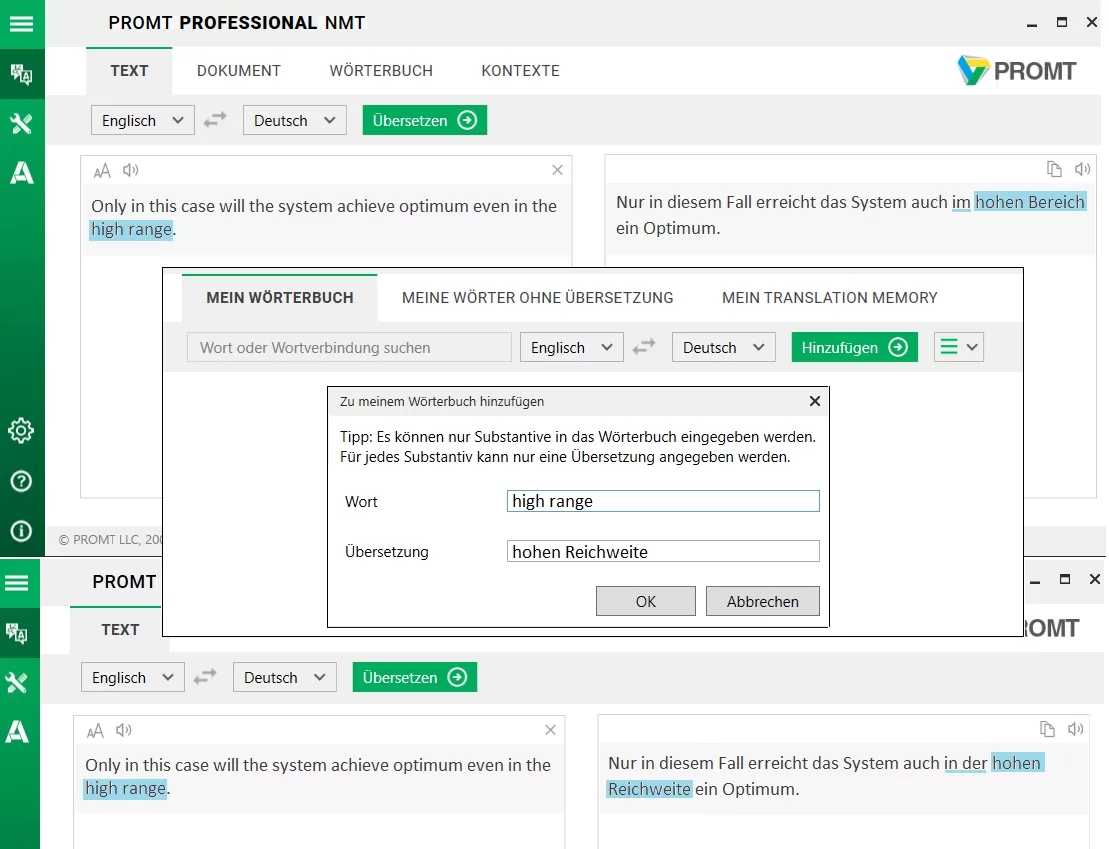
Task: Play source speaker in bottom window
Action: 123,729
